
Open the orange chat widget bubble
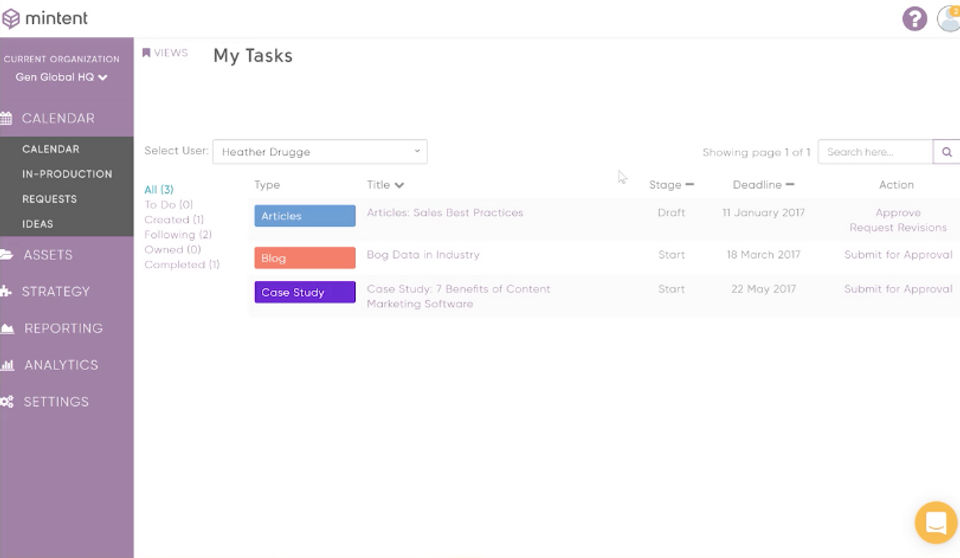pyautogui.click(x=936, y=522)
